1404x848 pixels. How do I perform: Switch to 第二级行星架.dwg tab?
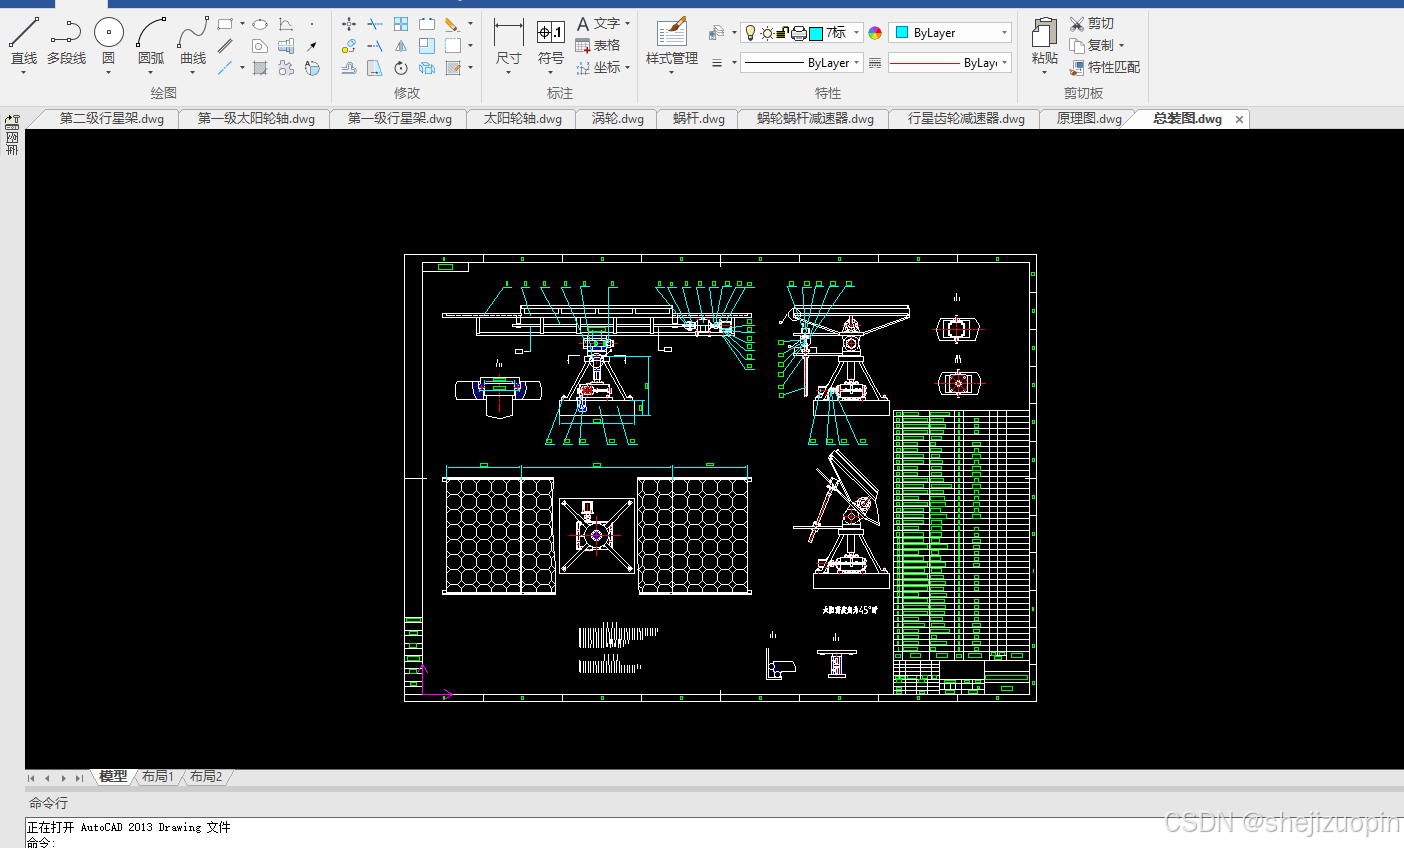click(112, 118)
